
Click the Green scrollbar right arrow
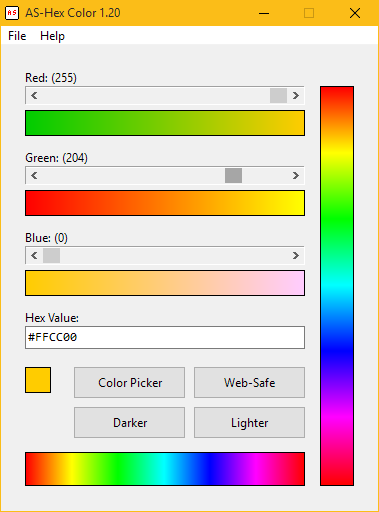295,176
